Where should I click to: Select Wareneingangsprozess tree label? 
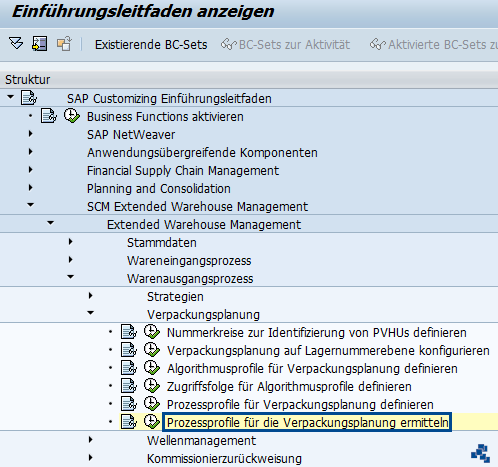[189, 261]
